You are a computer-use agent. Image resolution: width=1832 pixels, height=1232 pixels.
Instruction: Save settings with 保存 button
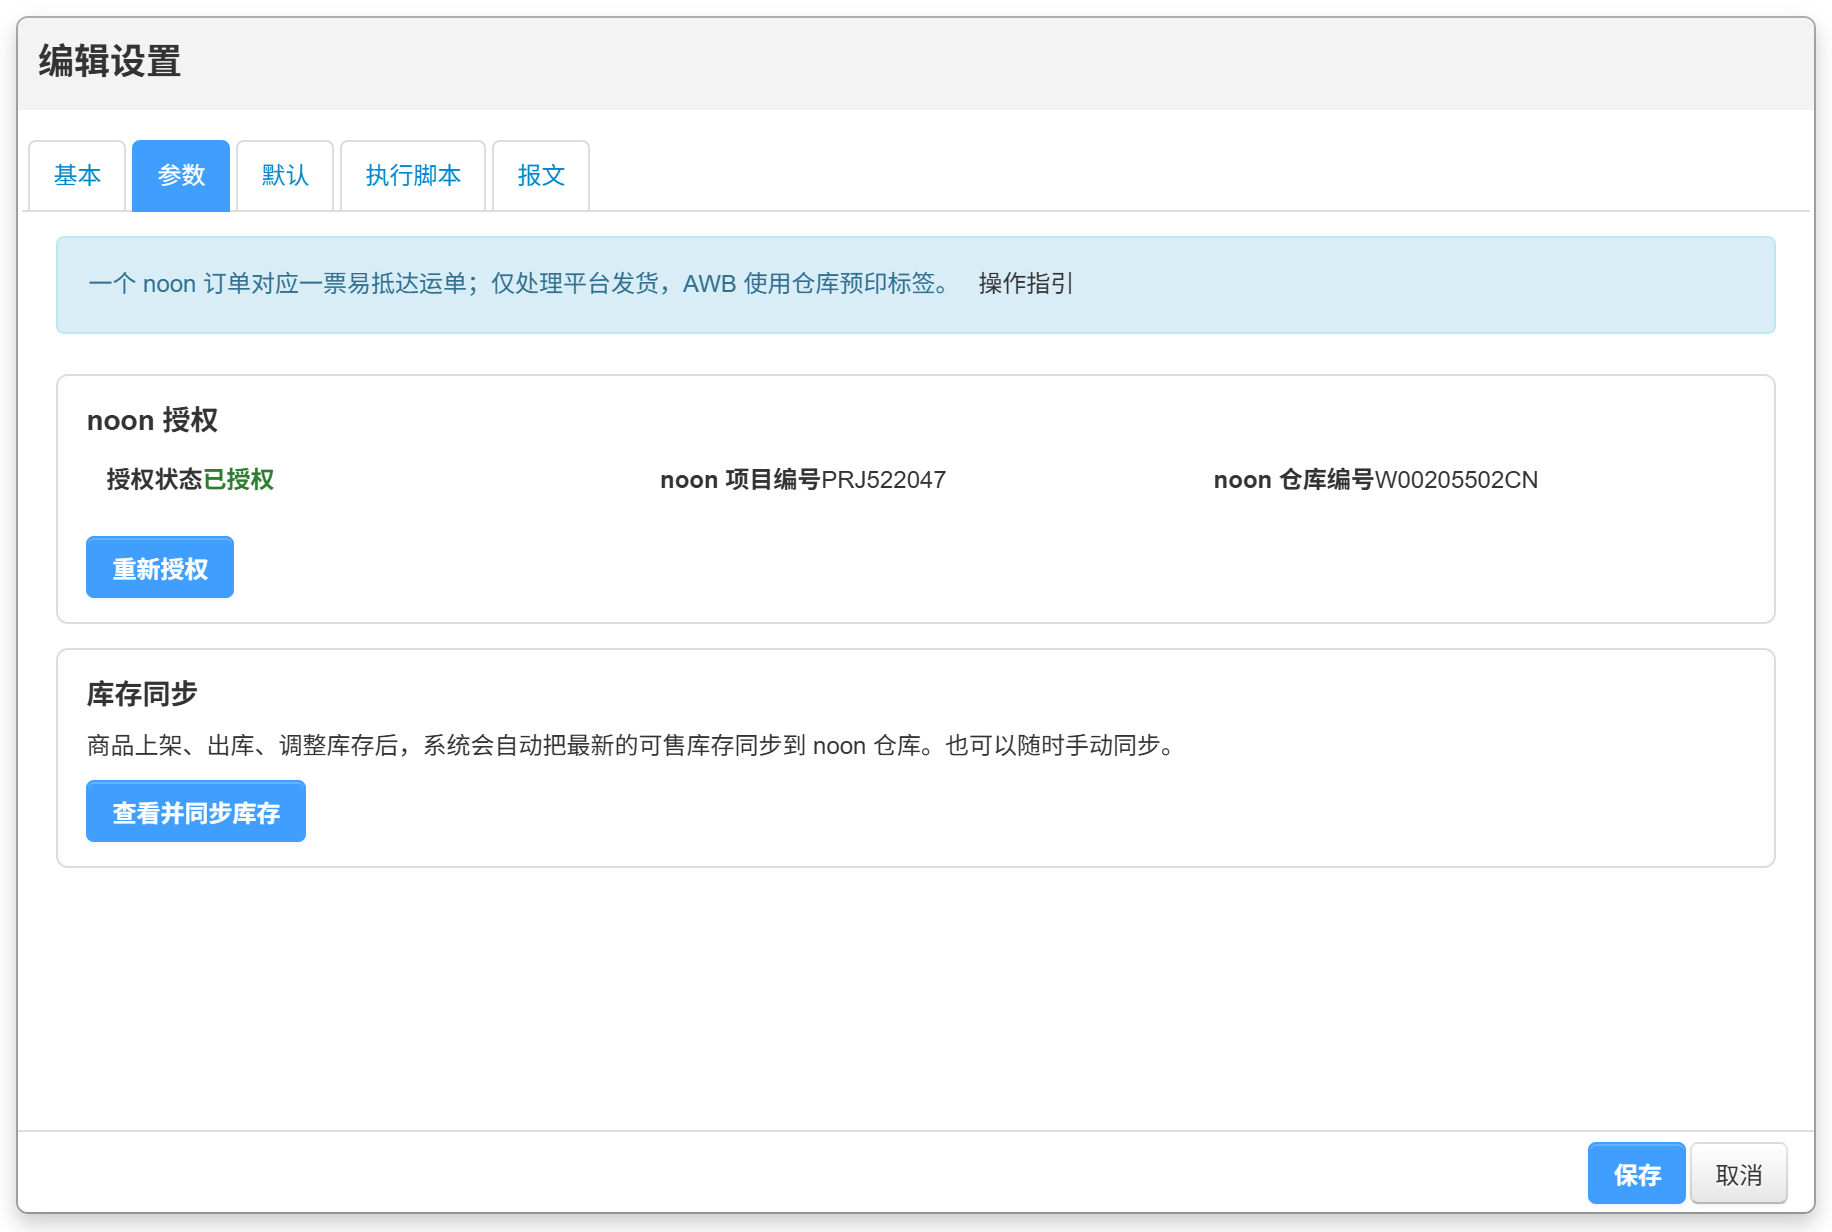click(1637, 1174)
